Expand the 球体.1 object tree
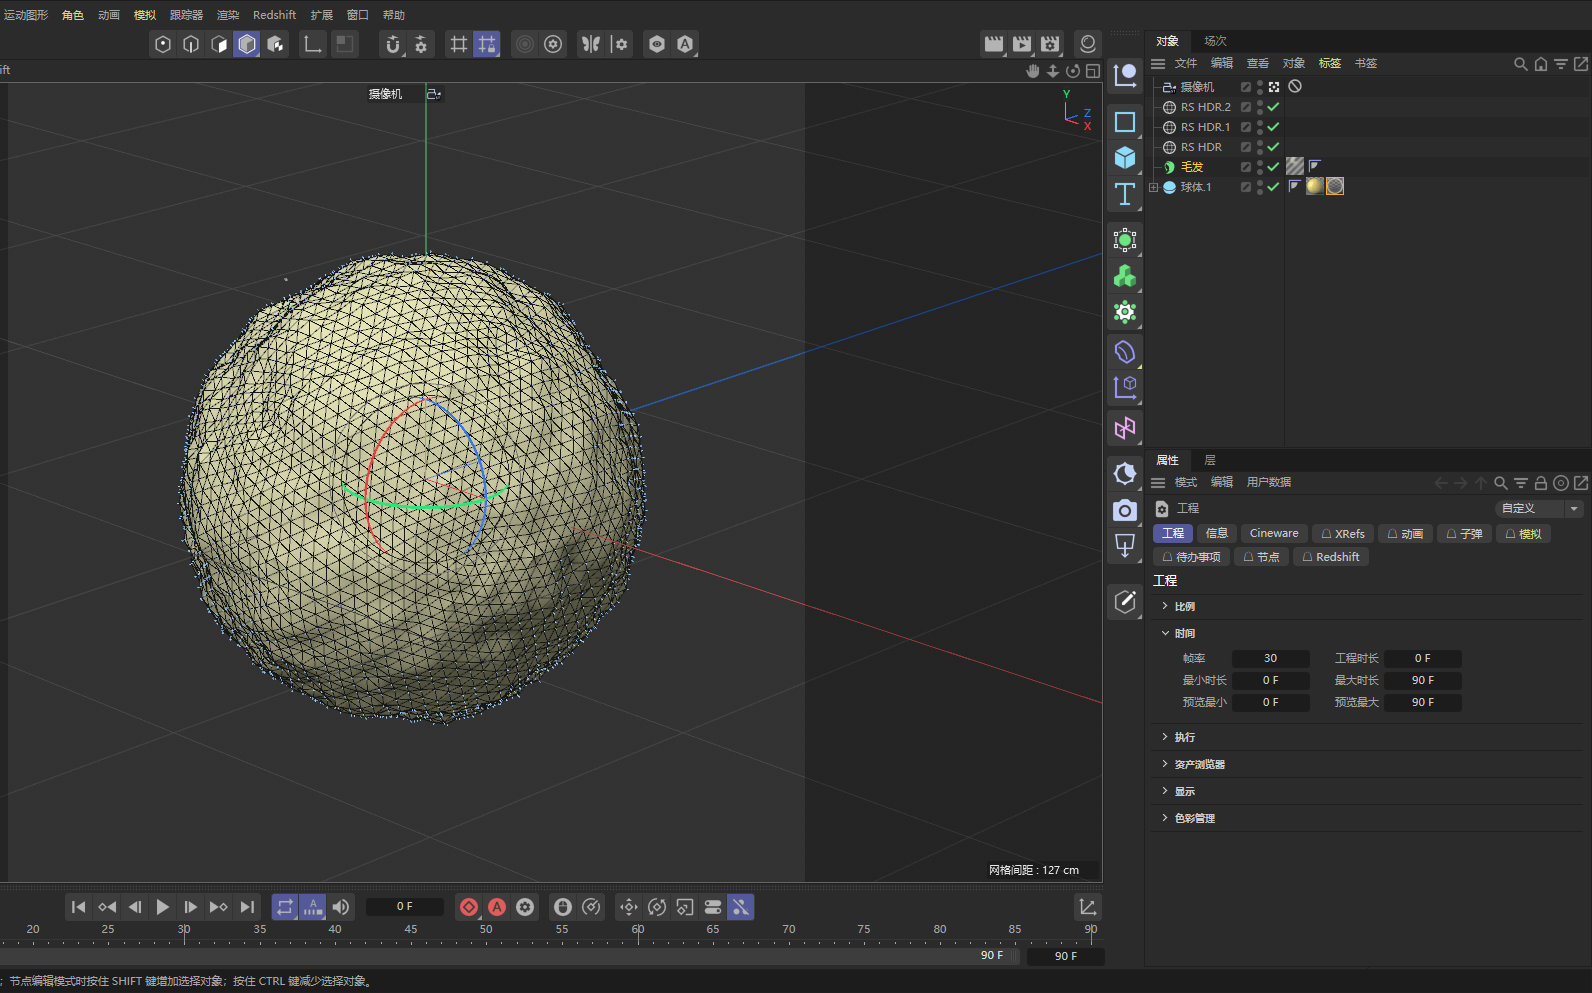1592x993 pixels. (x=1153, y=187)
